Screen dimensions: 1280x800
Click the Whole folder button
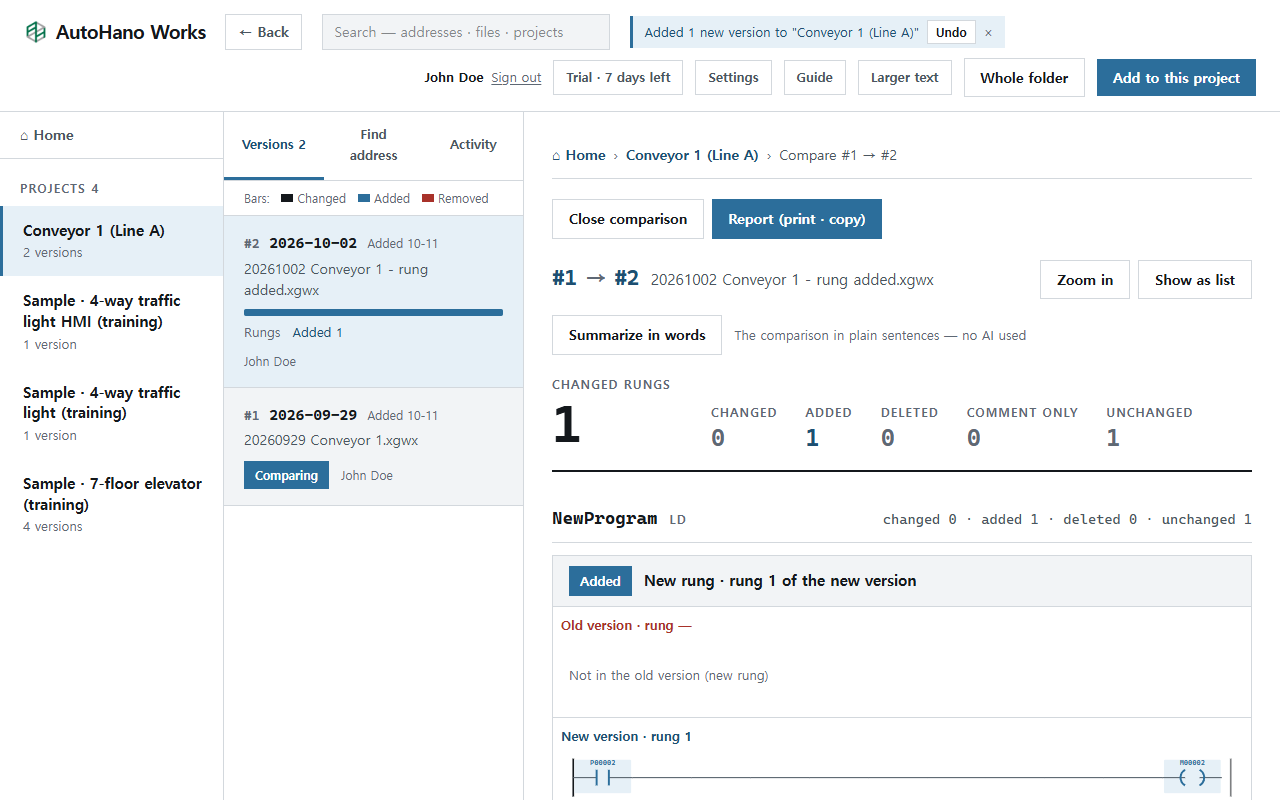(x=1024, y=78)
